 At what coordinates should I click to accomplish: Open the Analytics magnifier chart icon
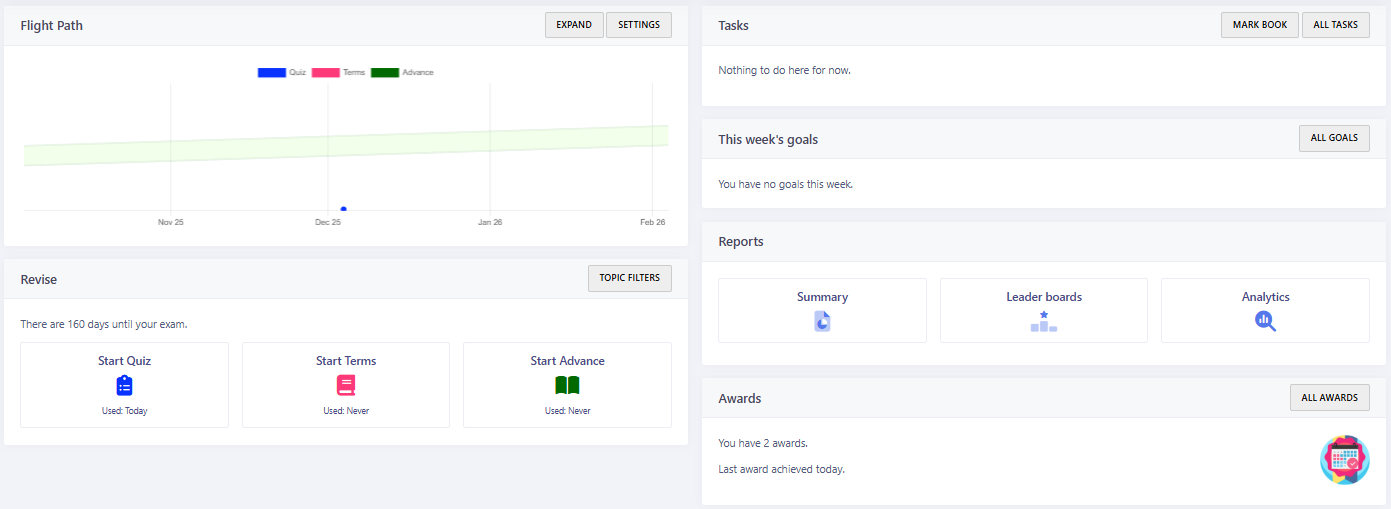(1265, 321)
